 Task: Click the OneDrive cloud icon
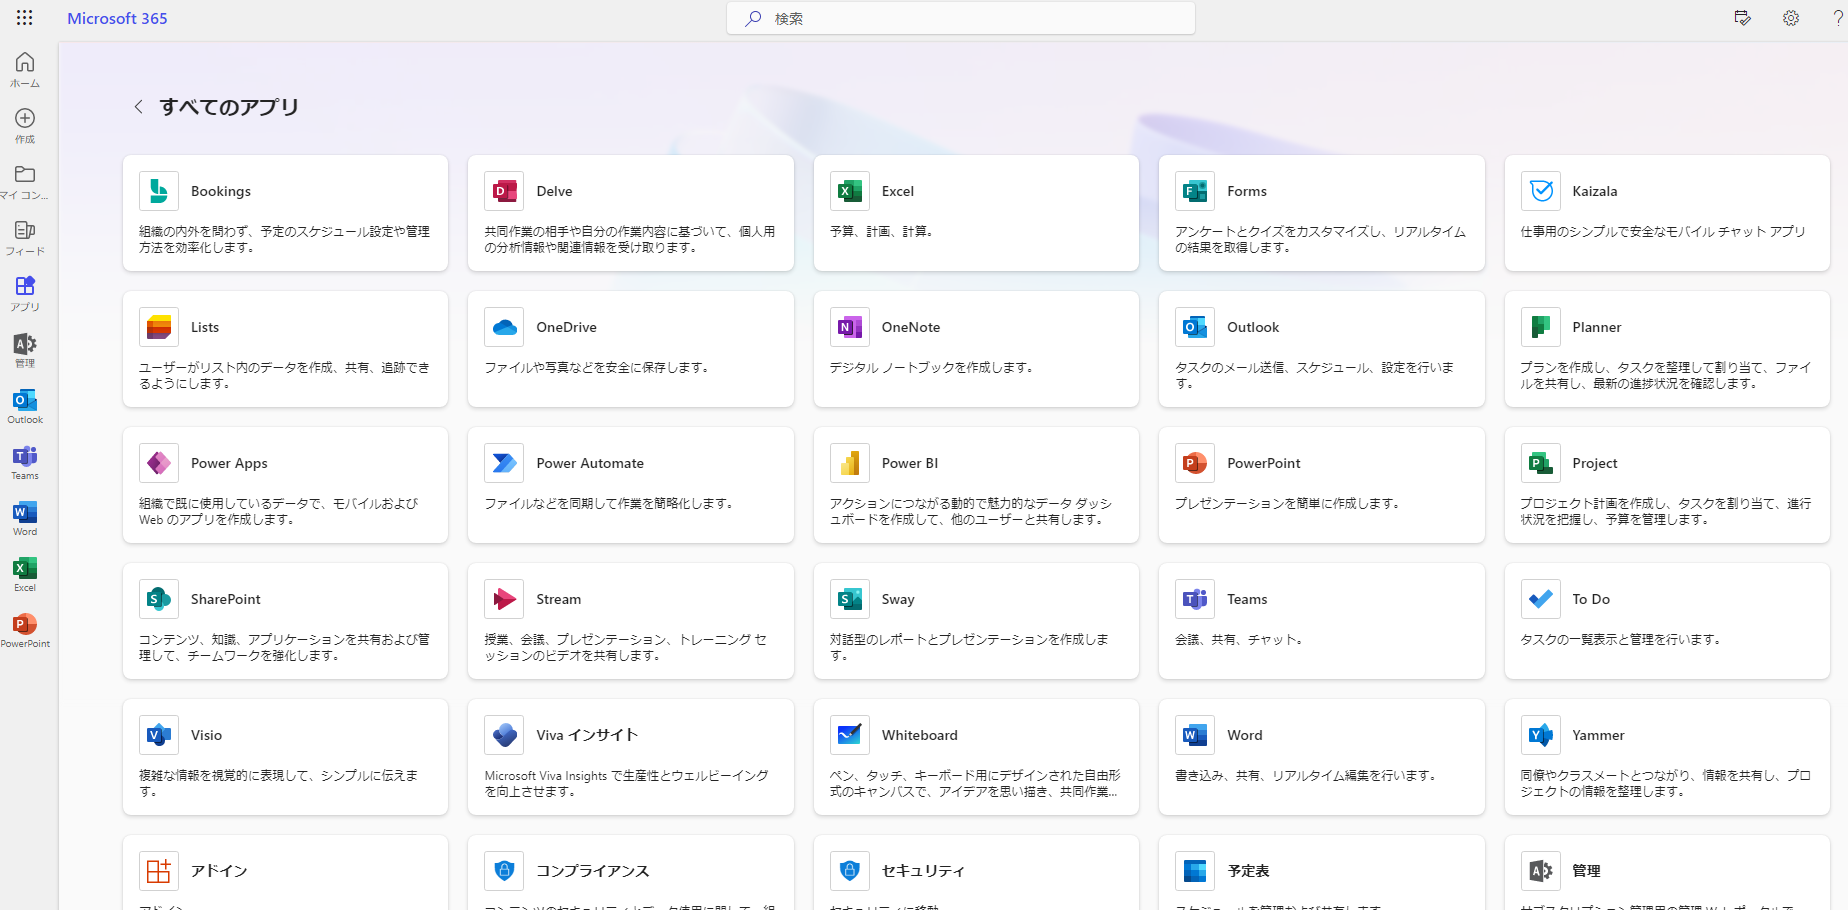pos(504,327)
